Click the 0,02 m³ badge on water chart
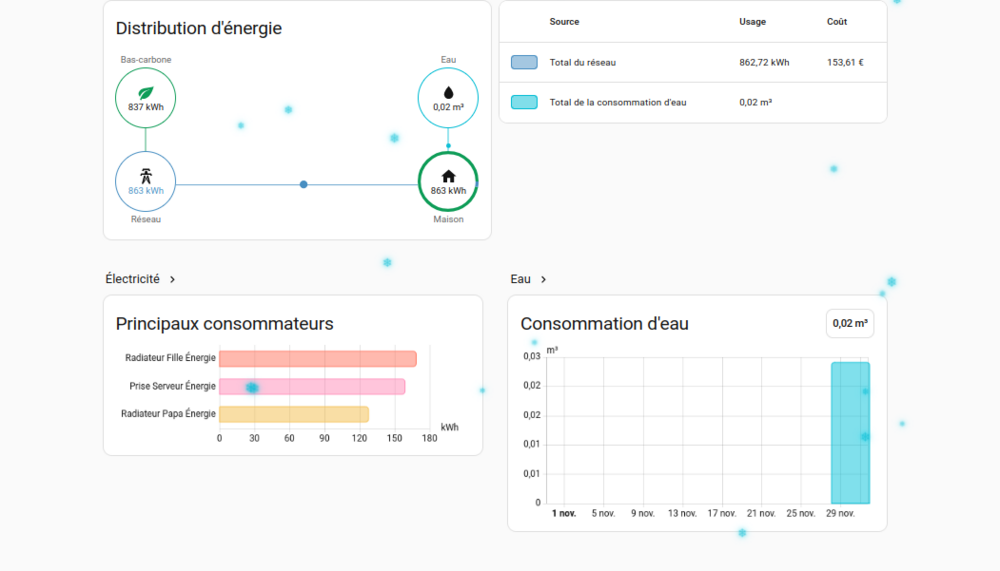 (x=850, y=323)
